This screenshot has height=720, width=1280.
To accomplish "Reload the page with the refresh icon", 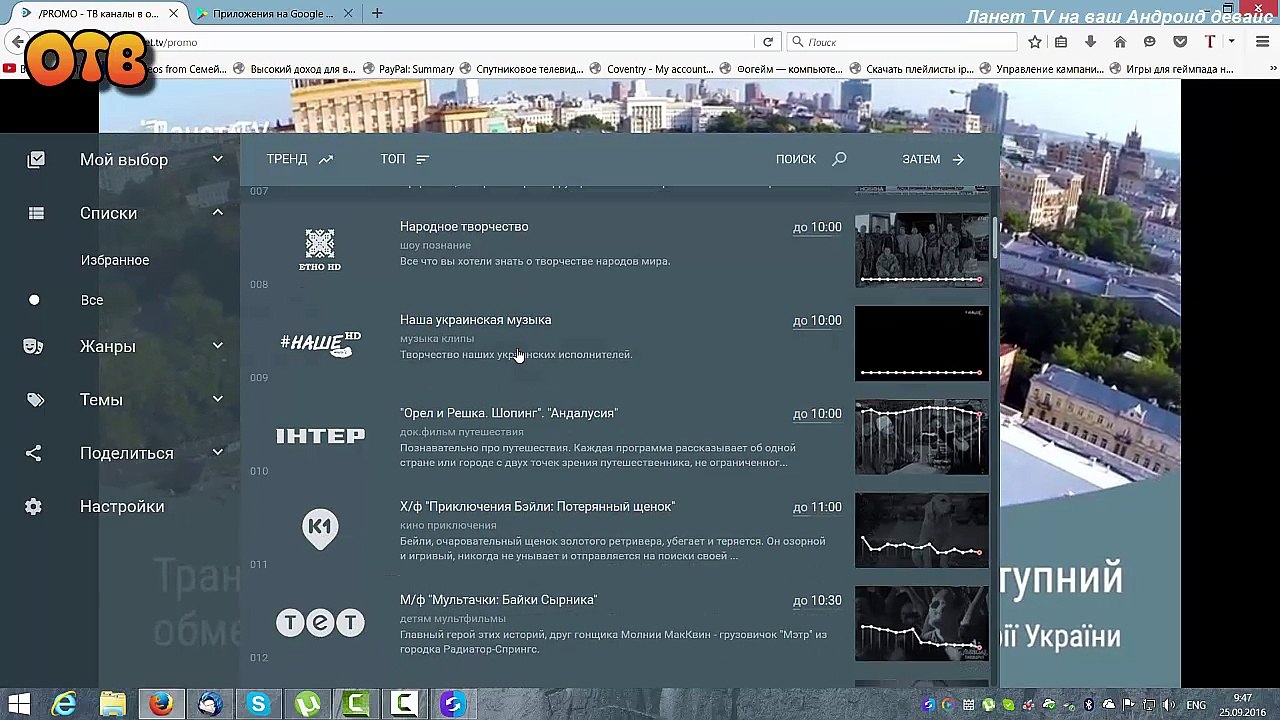I will [768, 42].
